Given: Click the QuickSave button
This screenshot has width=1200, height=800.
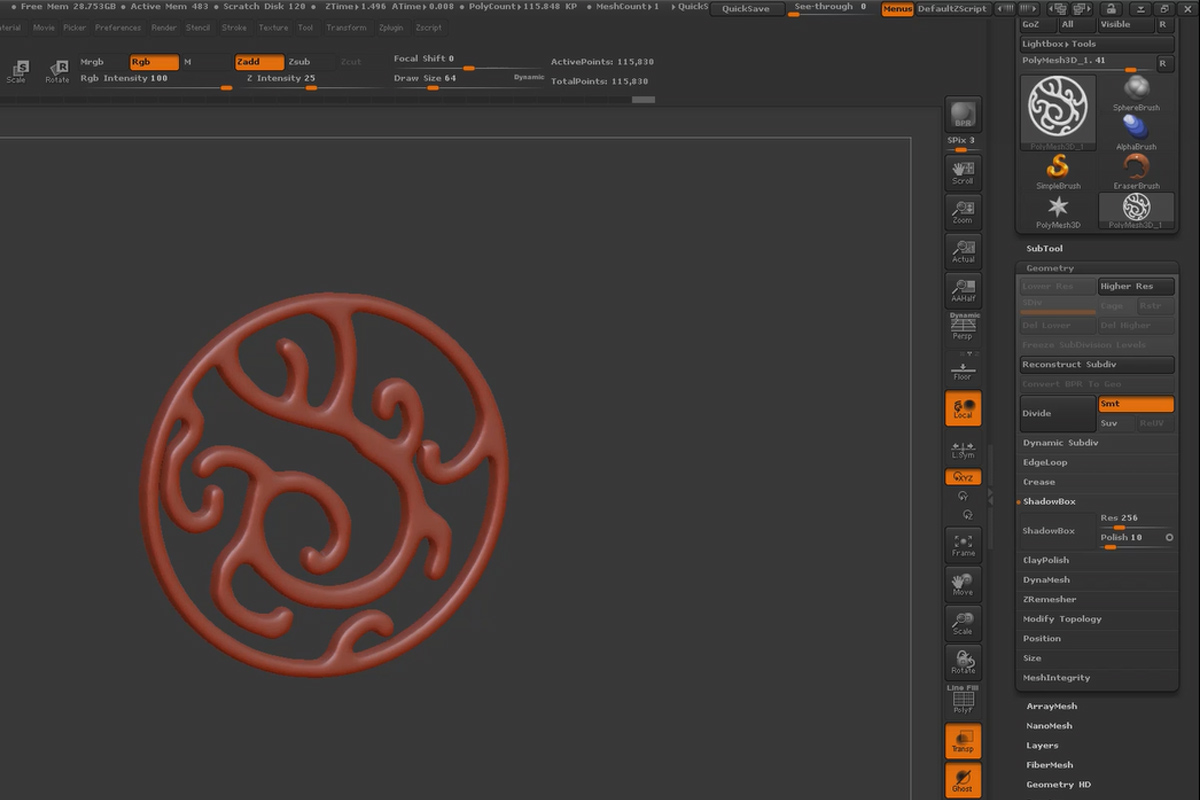Looking at the screenshot, I should click(x=746, y=8).
